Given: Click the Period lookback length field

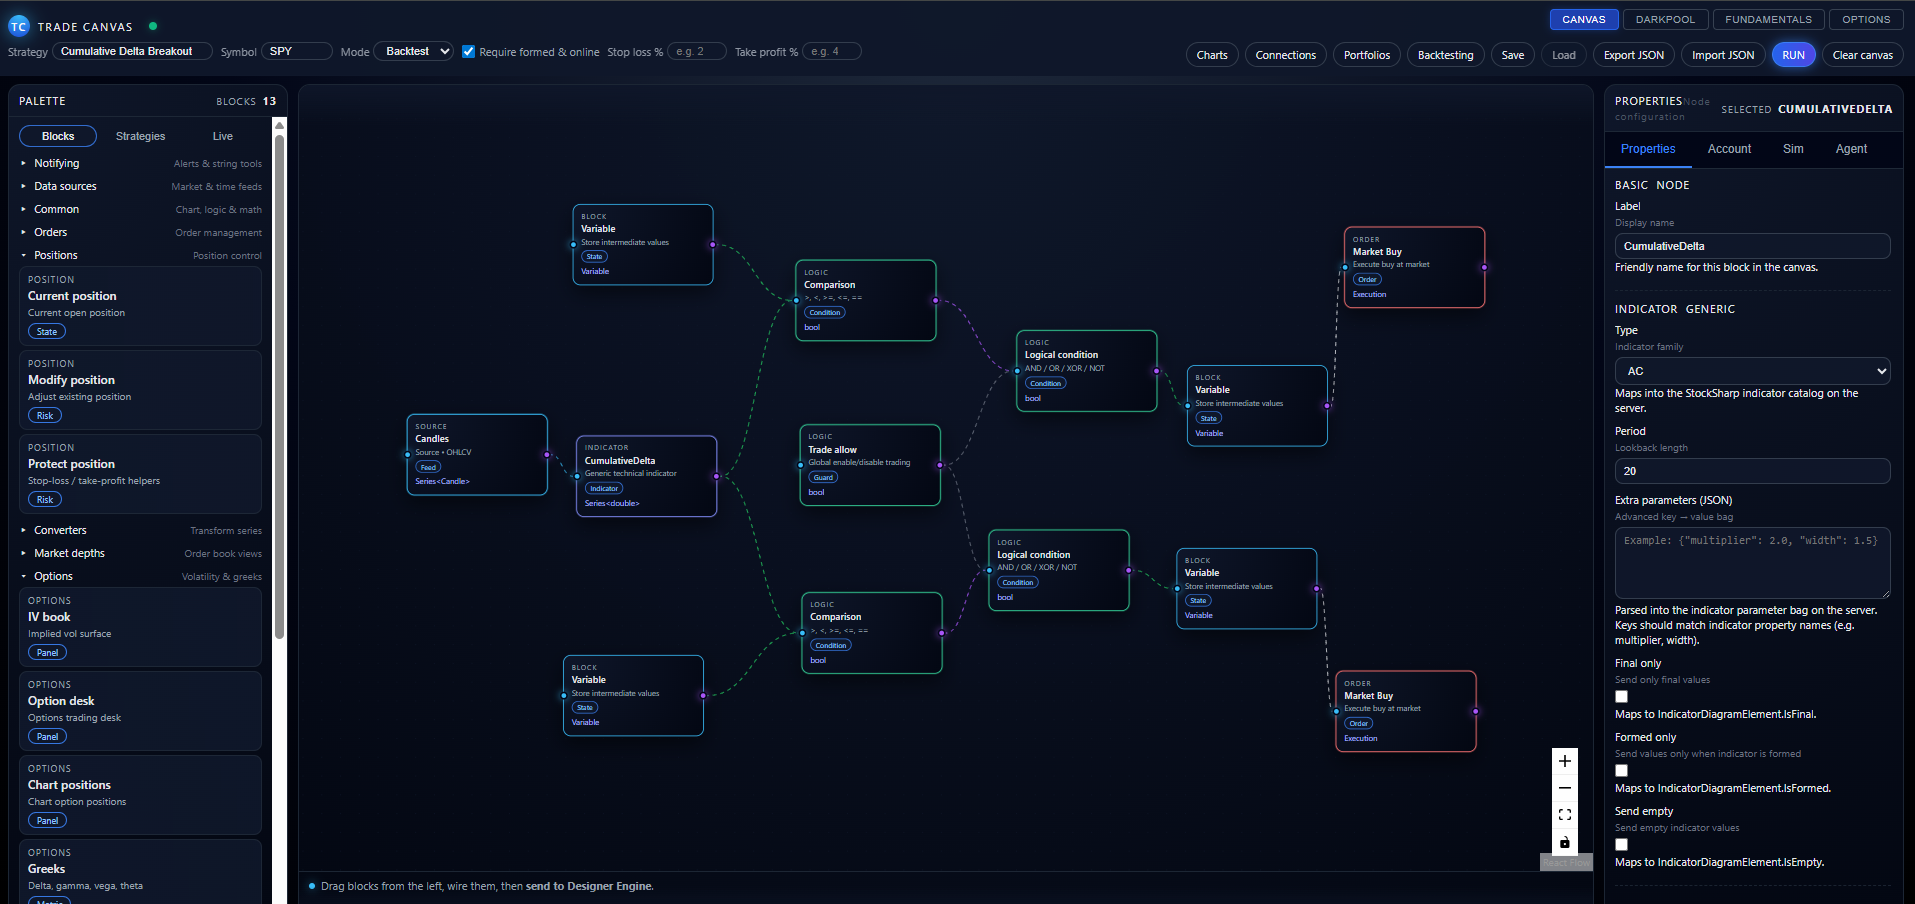Looking at the screenshot, I should coord(1752,471).
